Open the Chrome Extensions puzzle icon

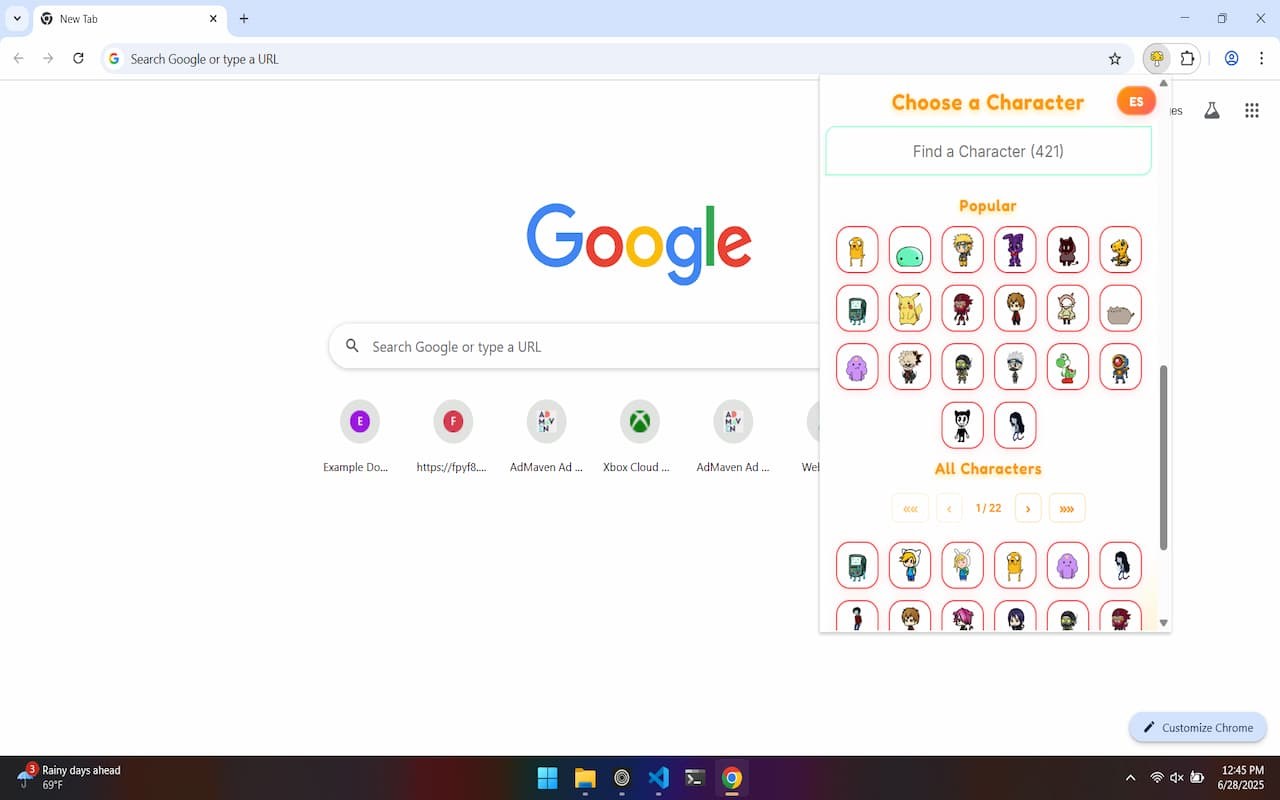(1187, 59)
